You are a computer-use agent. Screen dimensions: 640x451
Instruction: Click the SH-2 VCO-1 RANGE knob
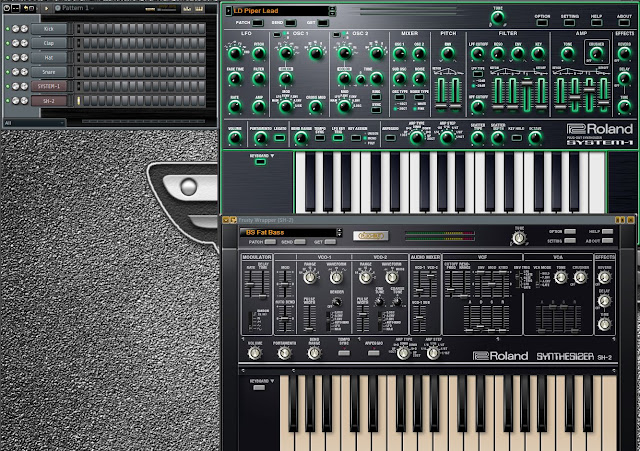pos(310,278)
